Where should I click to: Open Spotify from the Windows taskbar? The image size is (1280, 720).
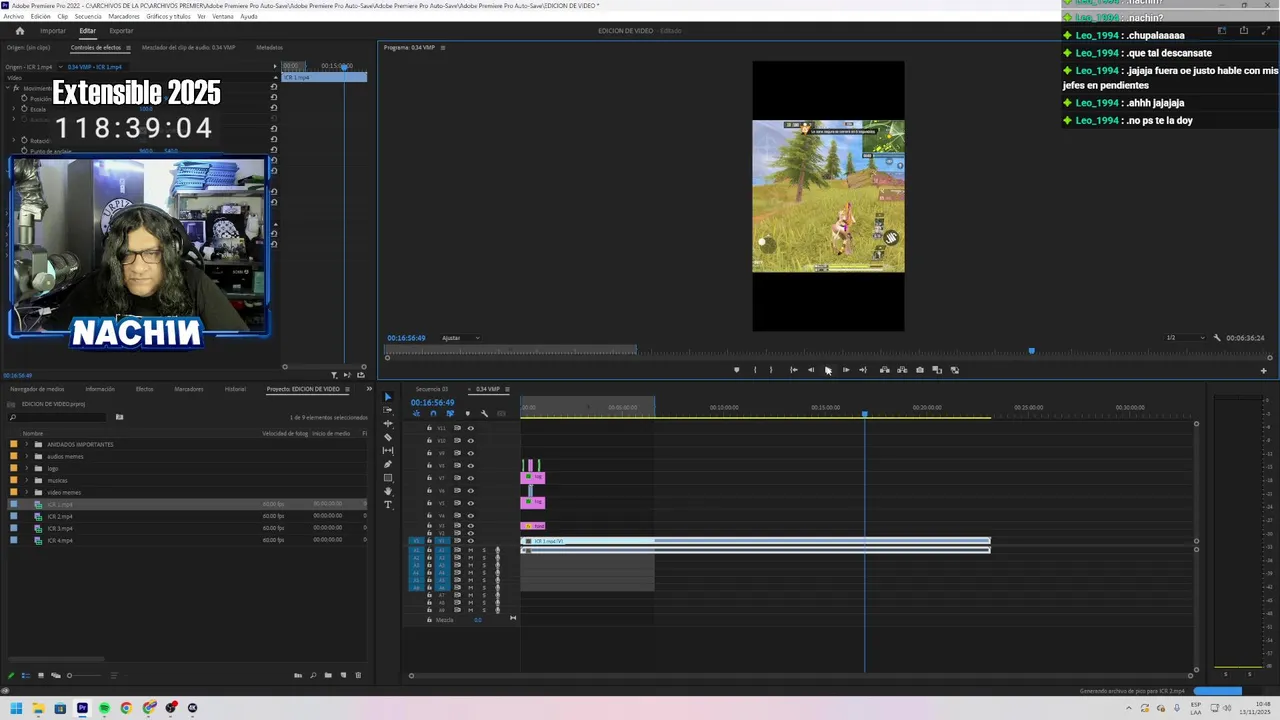pos(104,708)
